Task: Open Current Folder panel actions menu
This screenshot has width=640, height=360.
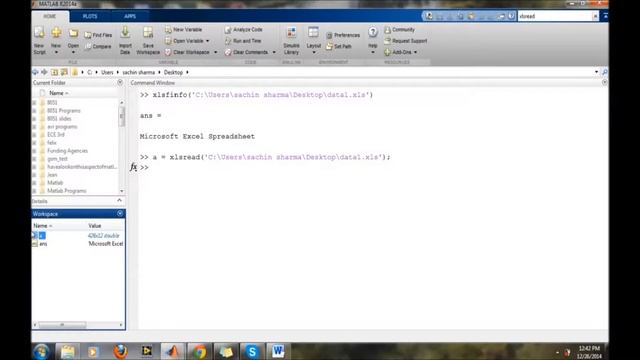Action: tap(120, 82)
